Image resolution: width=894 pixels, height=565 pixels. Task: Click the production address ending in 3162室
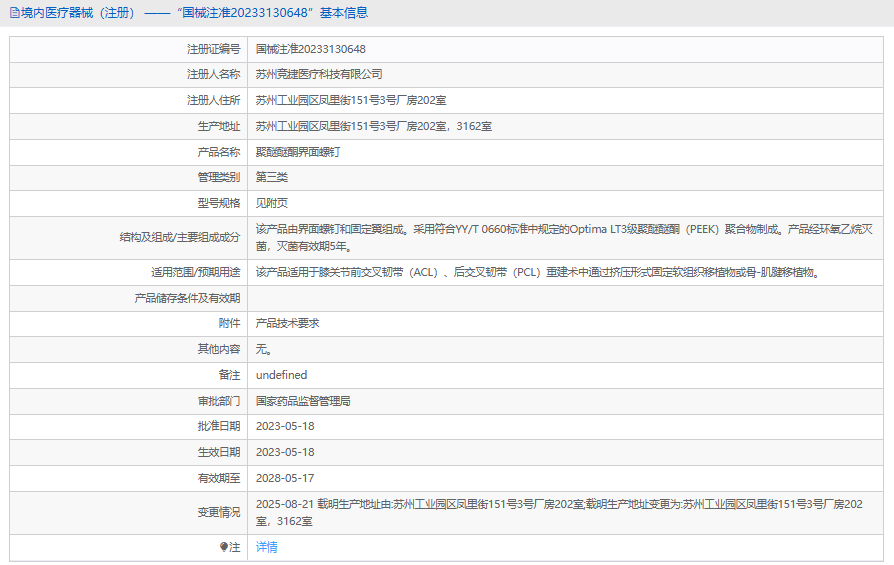tap(373, 127)
